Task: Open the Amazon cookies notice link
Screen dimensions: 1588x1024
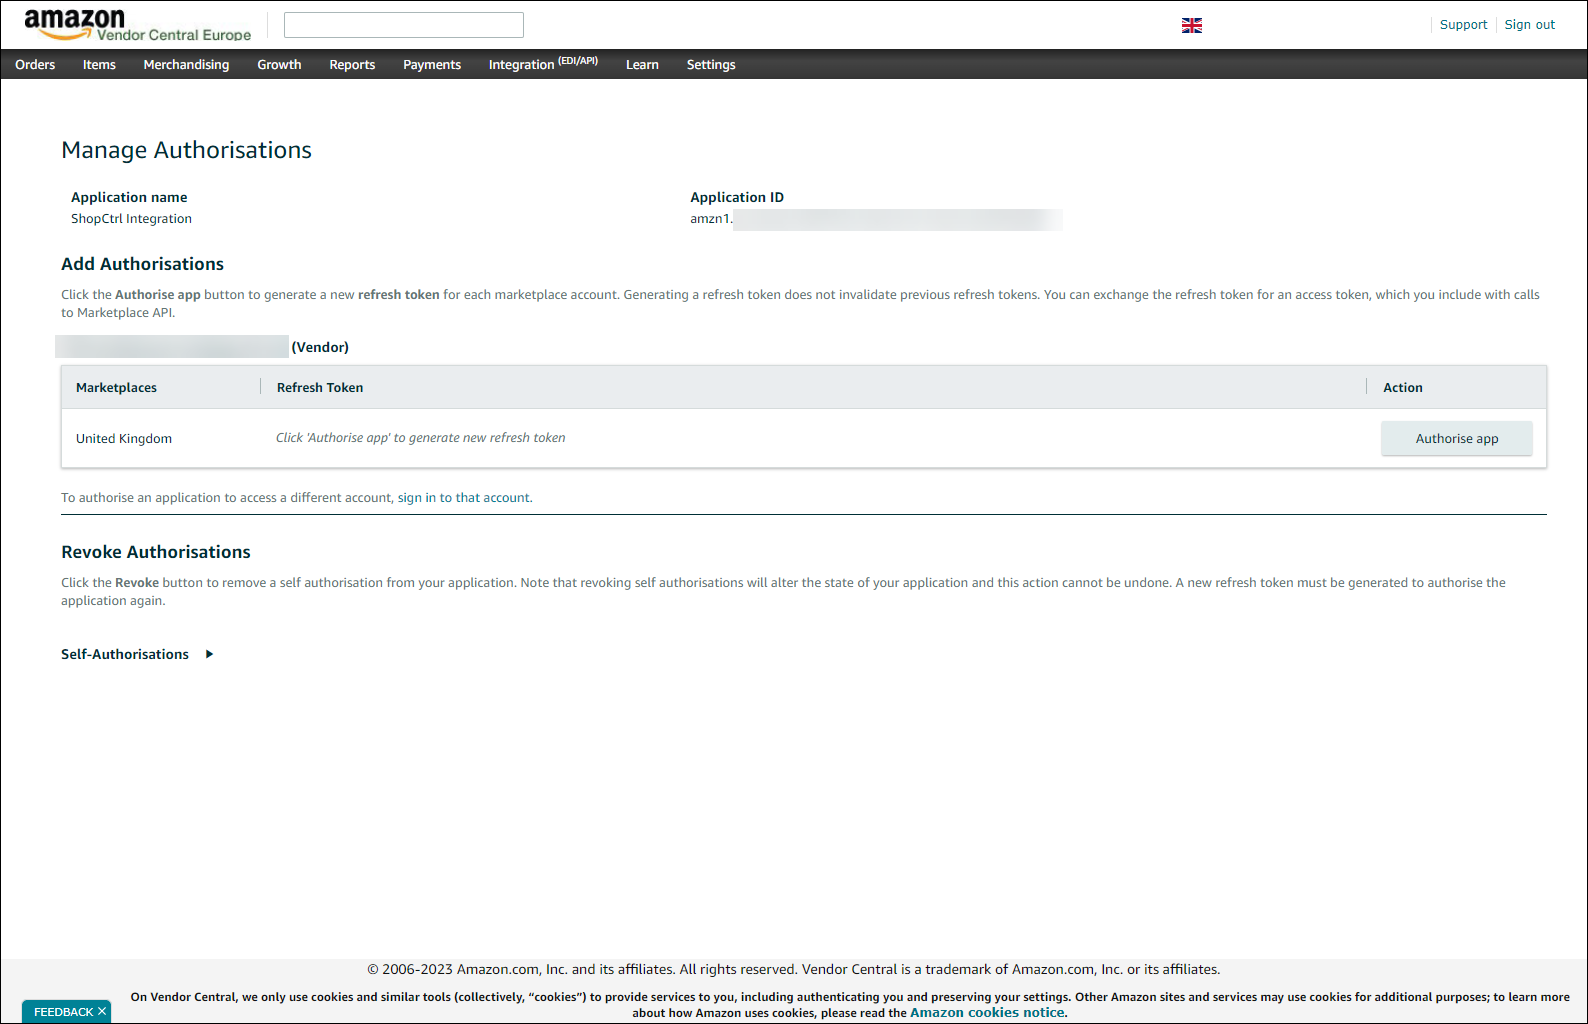Action: pyautogui.click(x=987, y=1012)
